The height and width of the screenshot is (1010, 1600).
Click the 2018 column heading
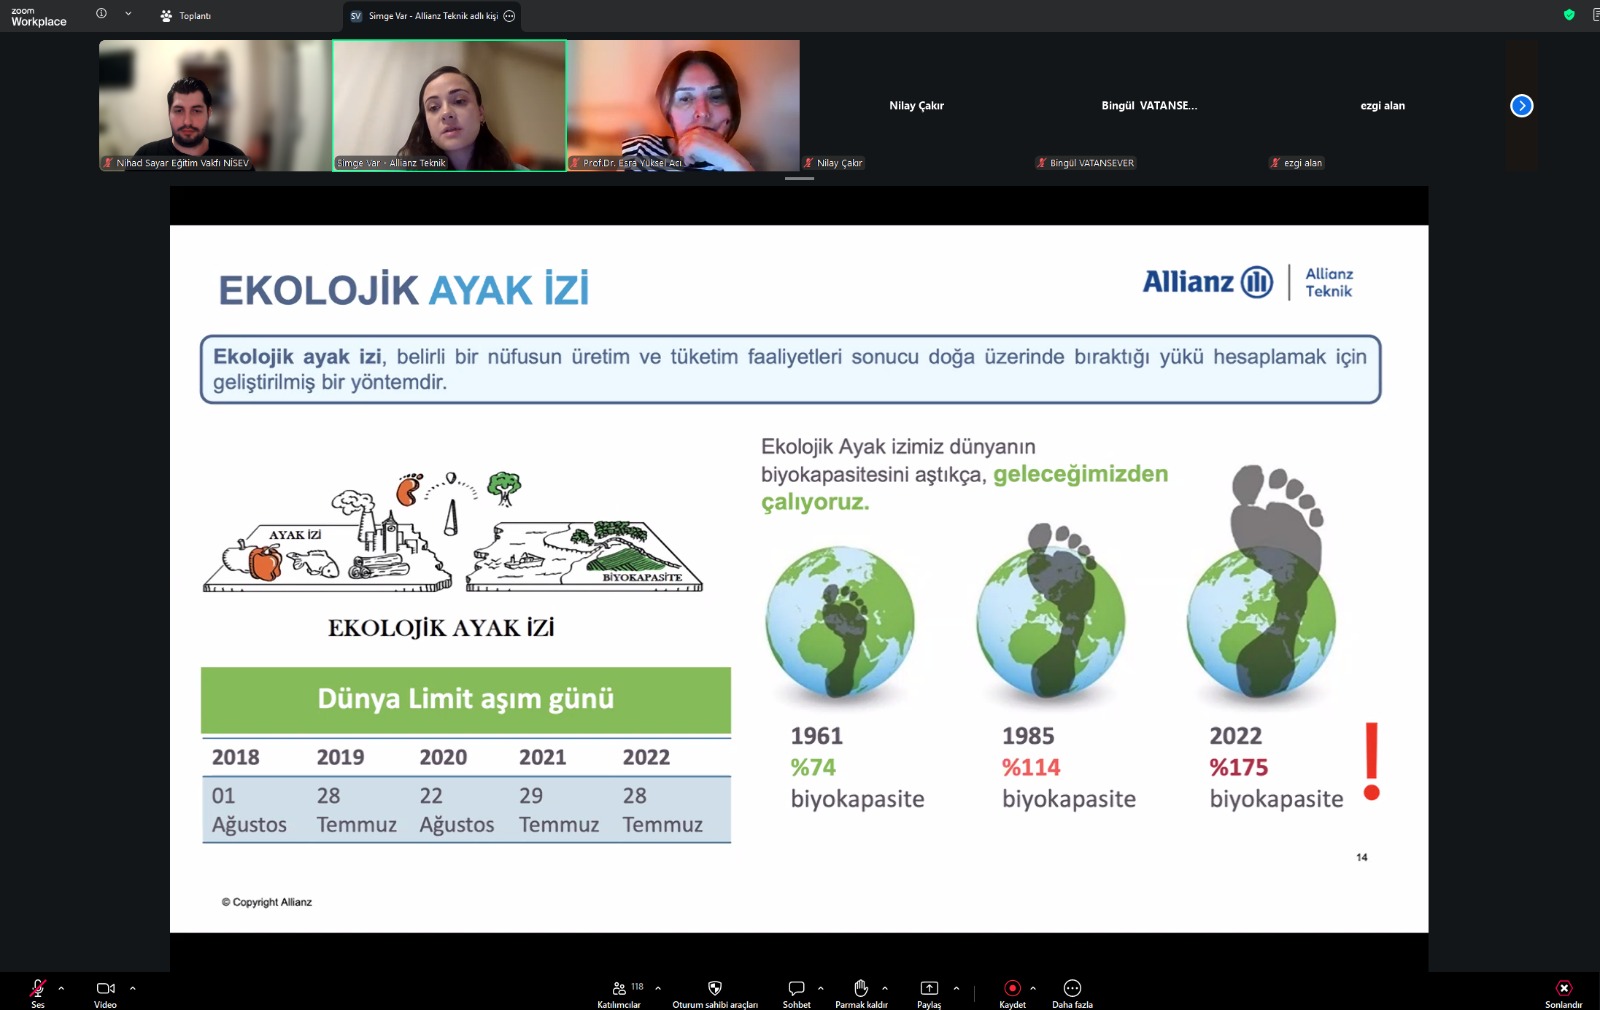(236, 757)
